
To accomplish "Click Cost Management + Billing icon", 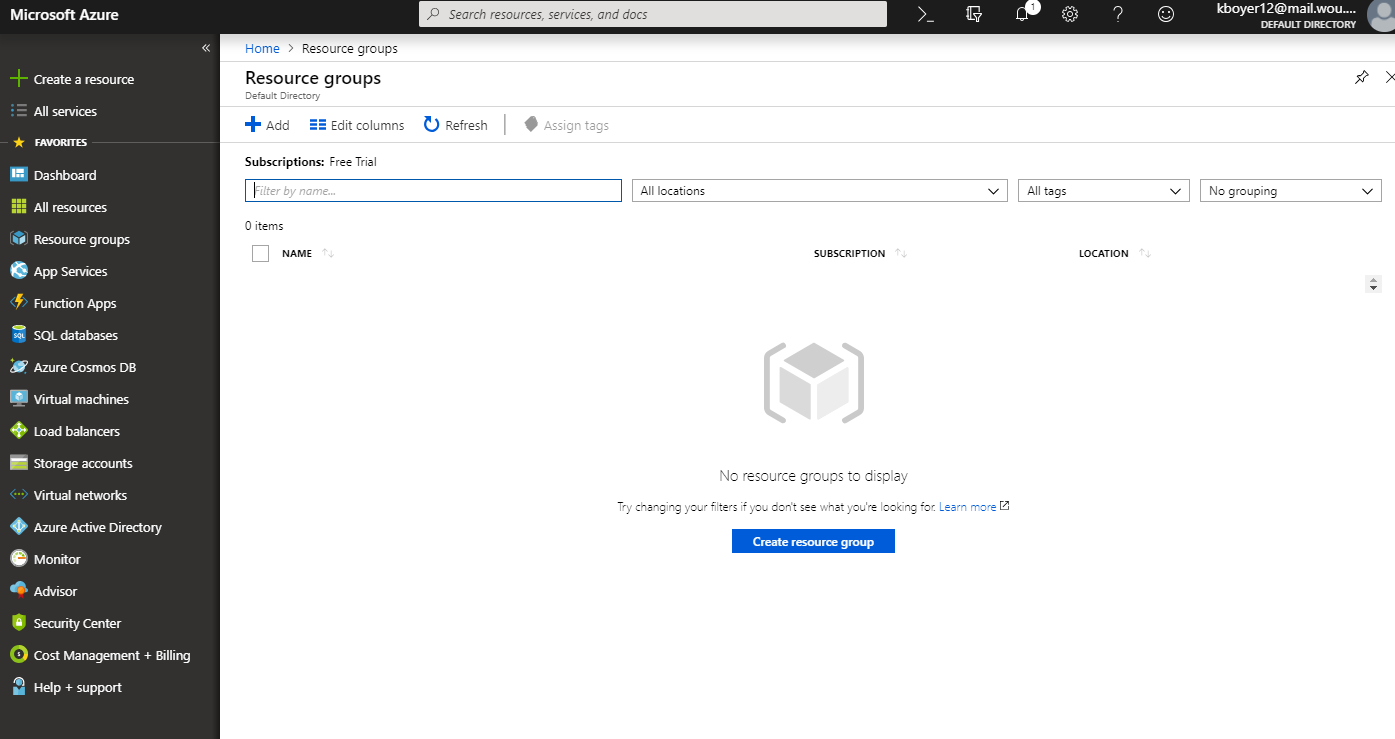I will pos(18,655).
